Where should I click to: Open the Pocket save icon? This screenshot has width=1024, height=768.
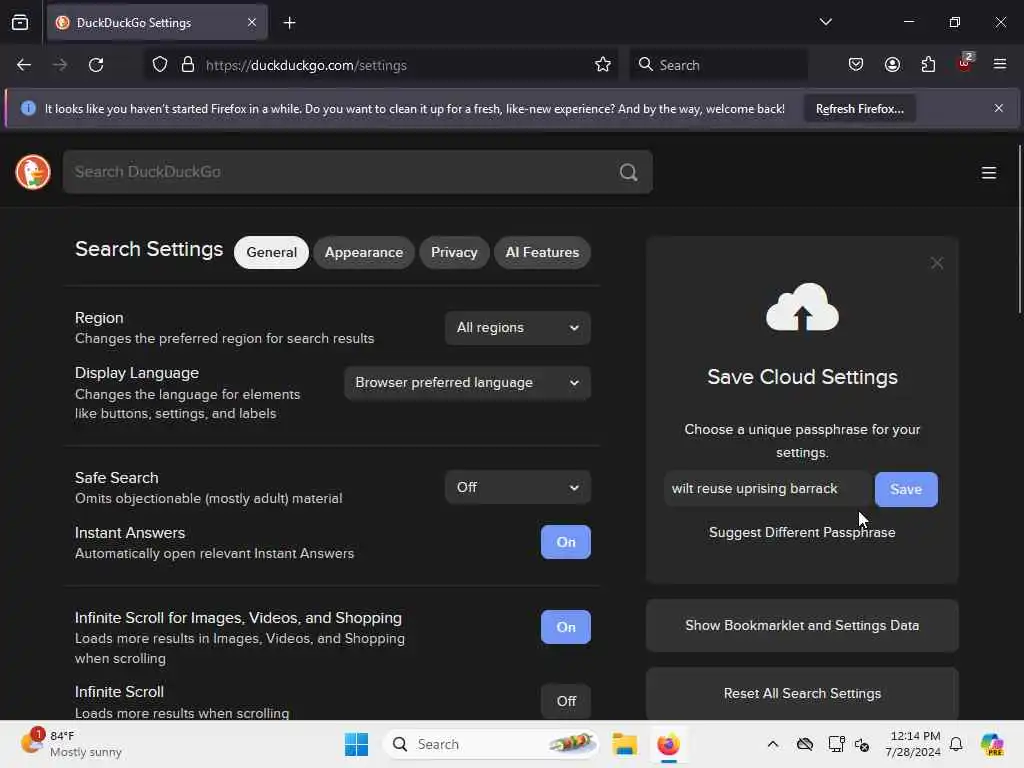(856, 65)
